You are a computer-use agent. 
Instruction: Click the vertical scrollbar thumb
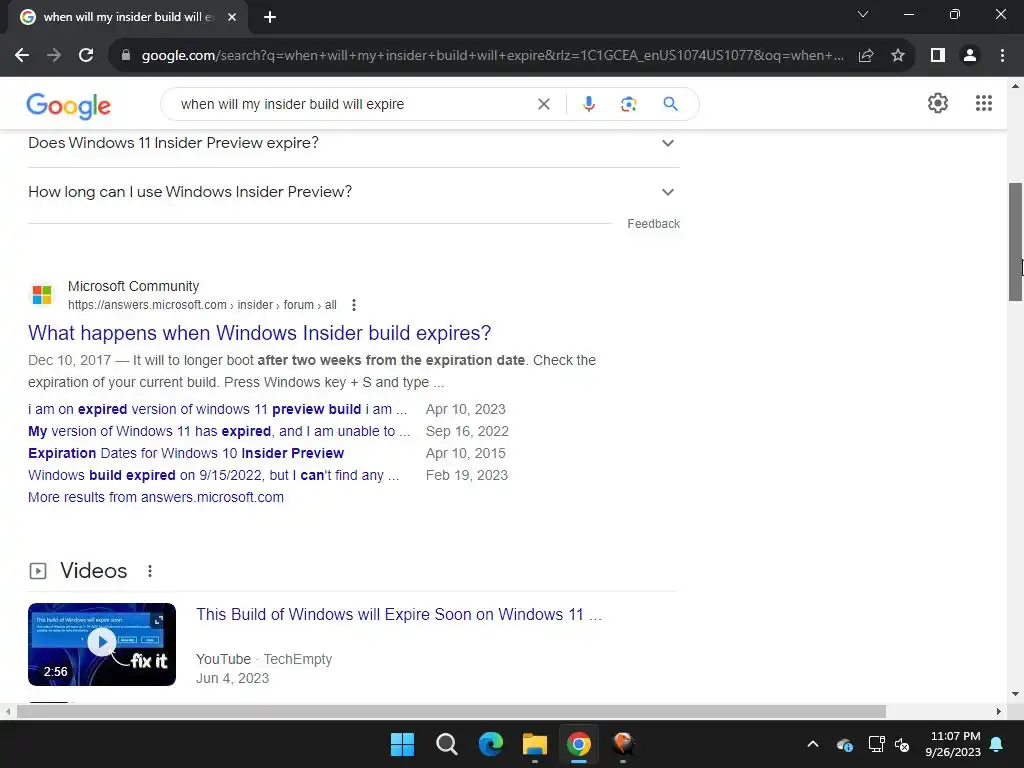pyautogui.click(x=1016, y=242)
